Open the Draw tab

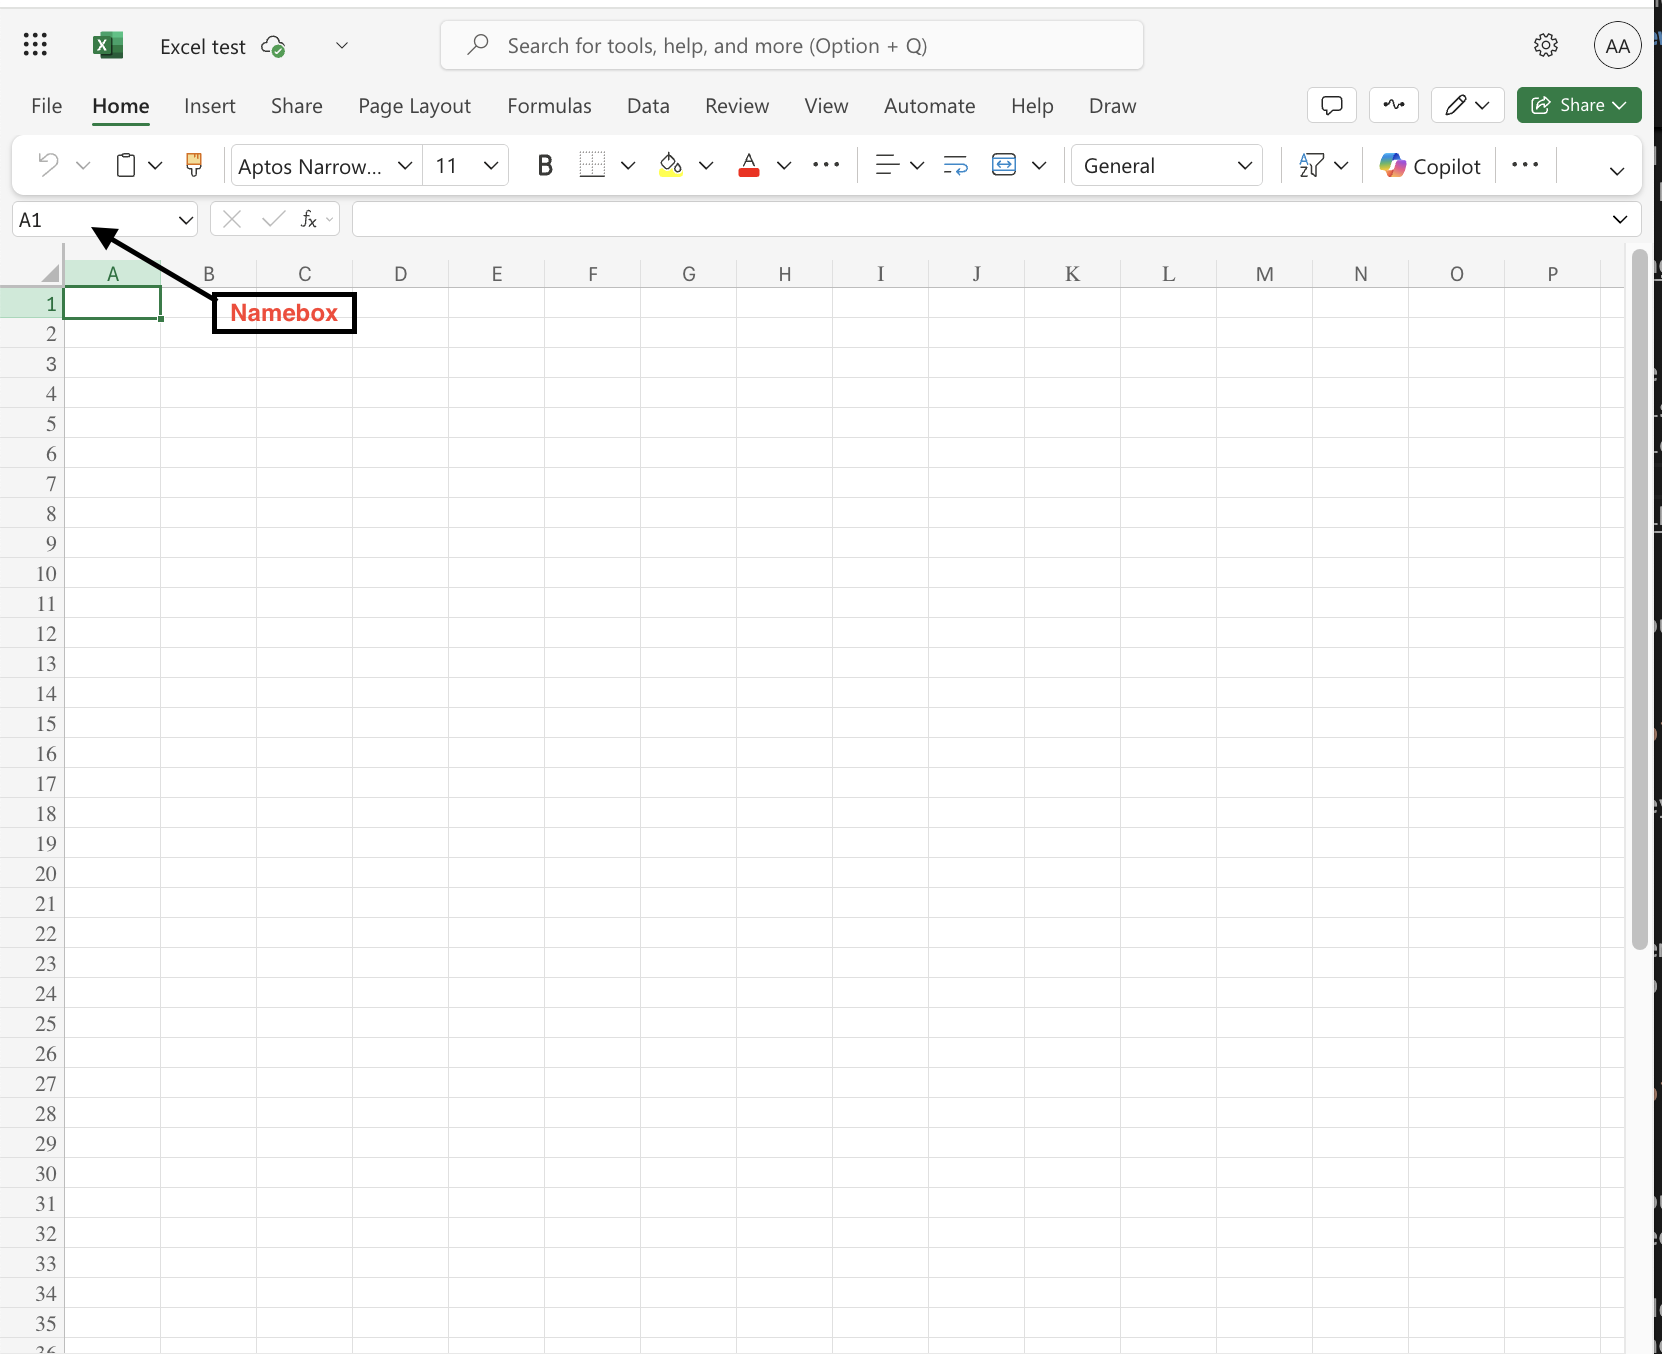tap(1112, 105)
